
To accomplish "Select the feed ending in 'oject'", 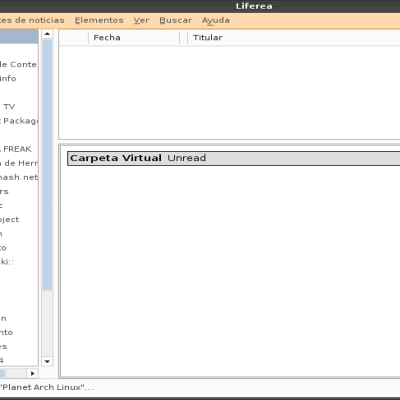I will pyautogui.click(x=19, y=220).
